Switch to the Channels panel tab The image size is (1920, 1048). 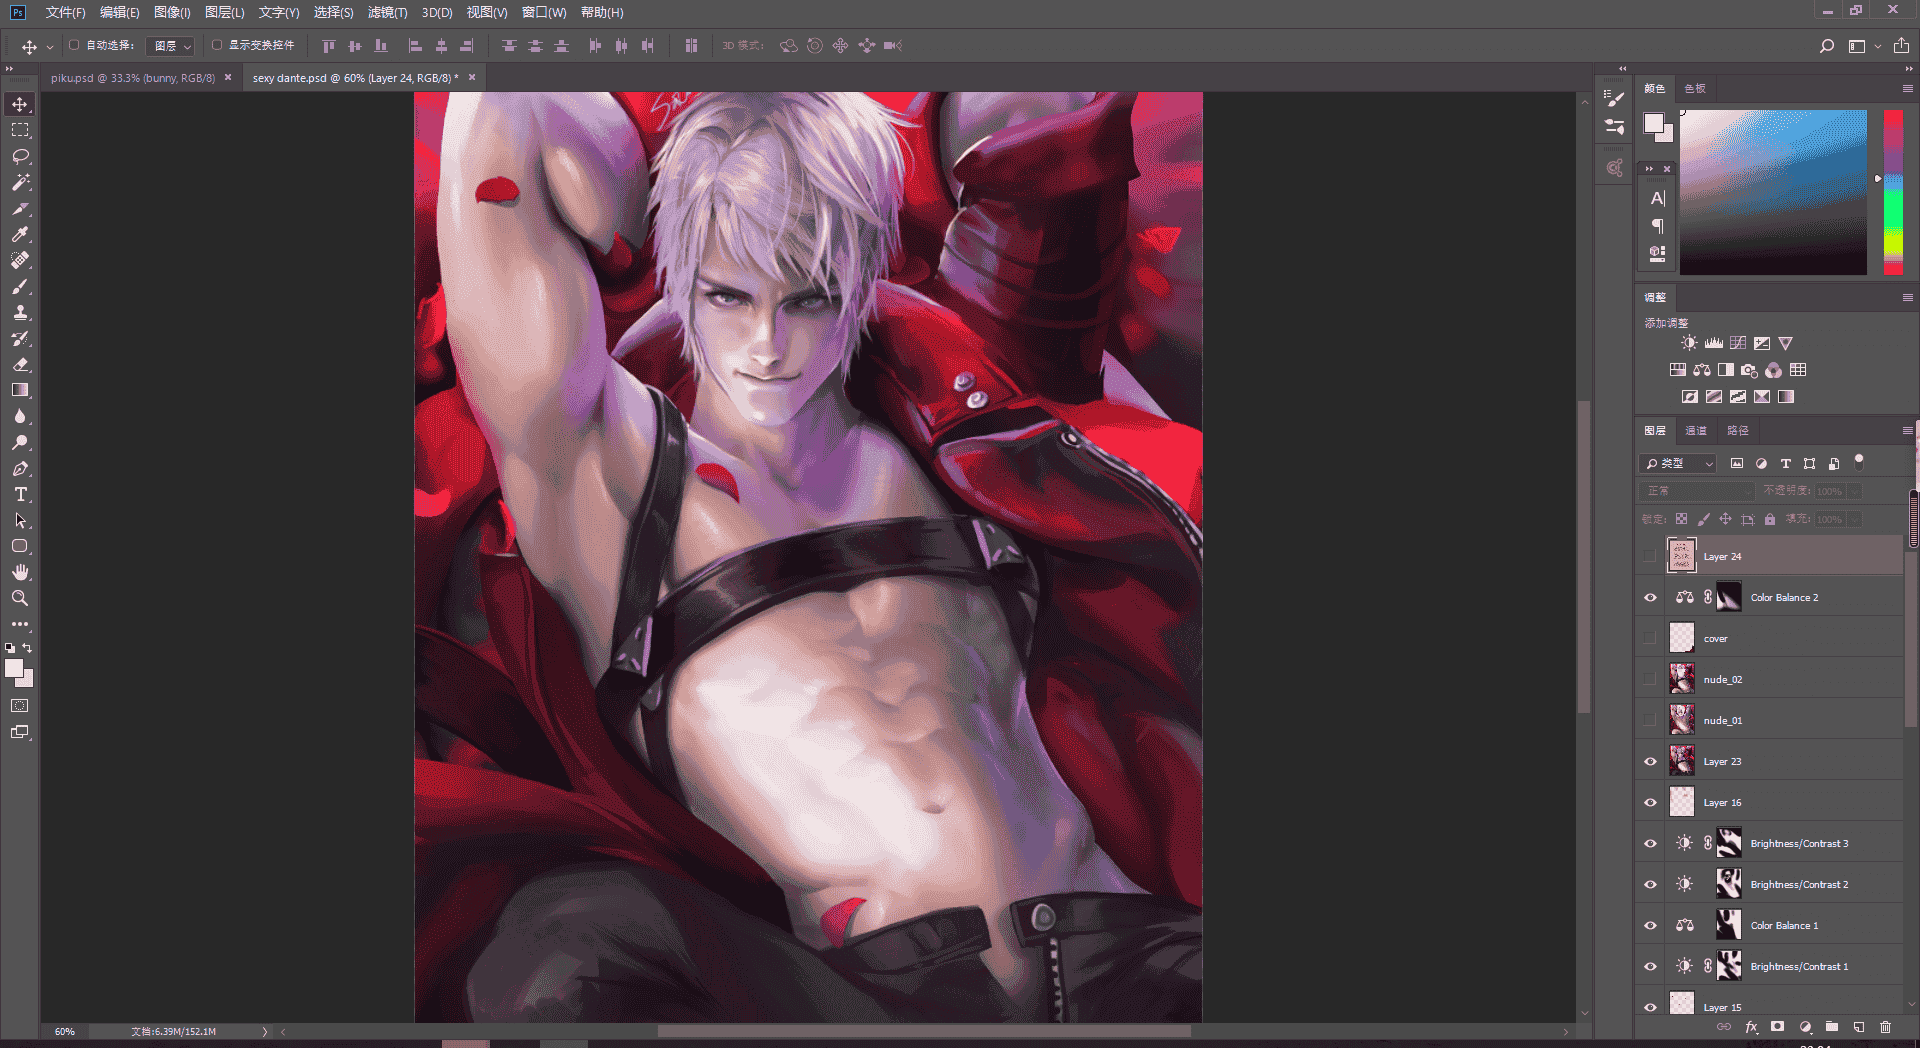coord(1696,431)
